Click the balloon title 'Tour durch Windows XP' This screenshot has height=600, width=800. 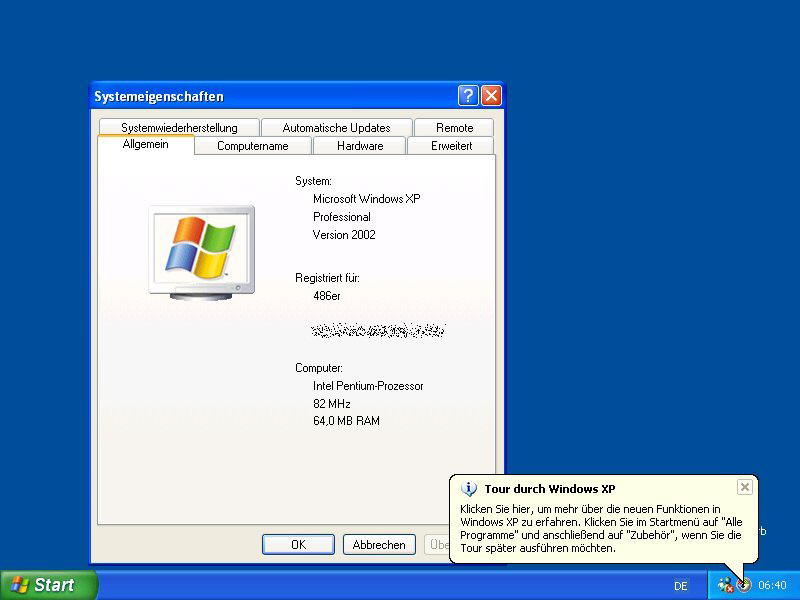549,489
